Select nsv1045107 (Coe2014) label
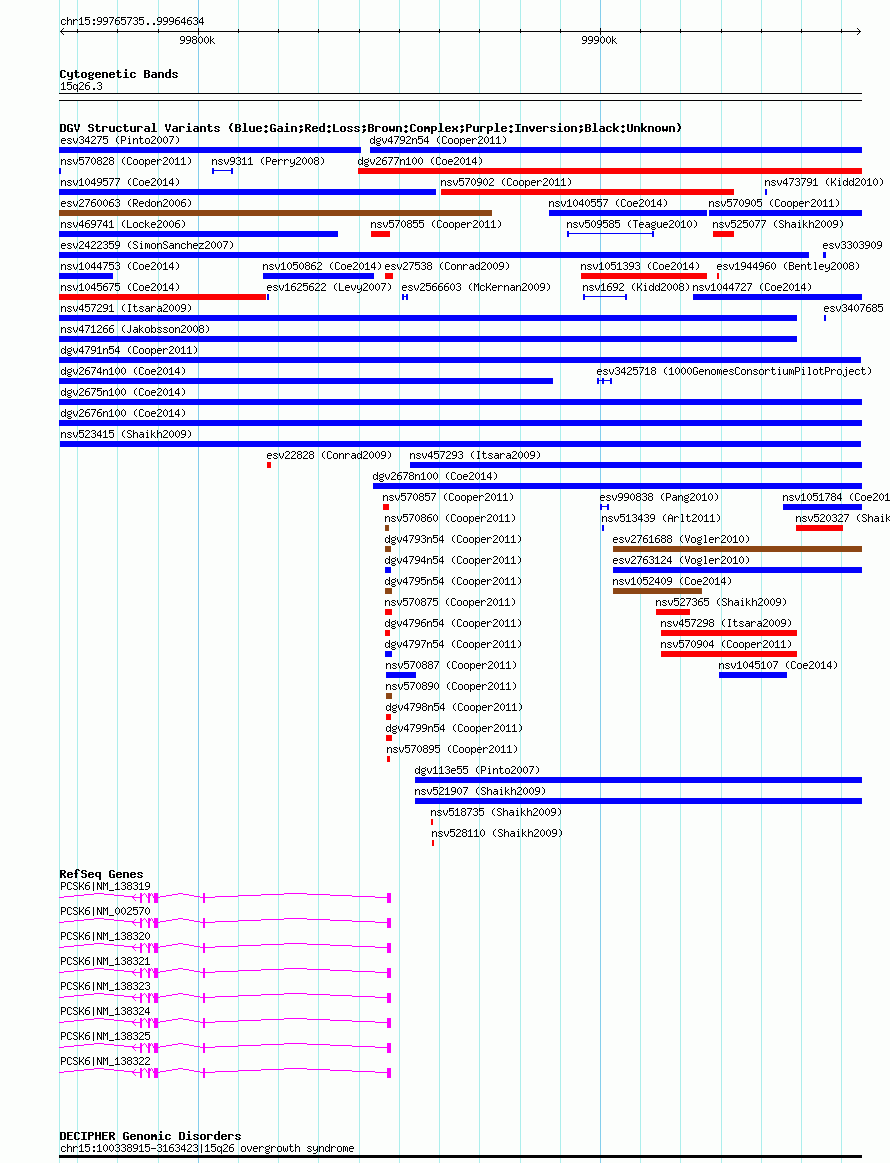Image resolution: width=890 pixels, height=1163 pixels. pyautogui.click(x=778, y=665)
